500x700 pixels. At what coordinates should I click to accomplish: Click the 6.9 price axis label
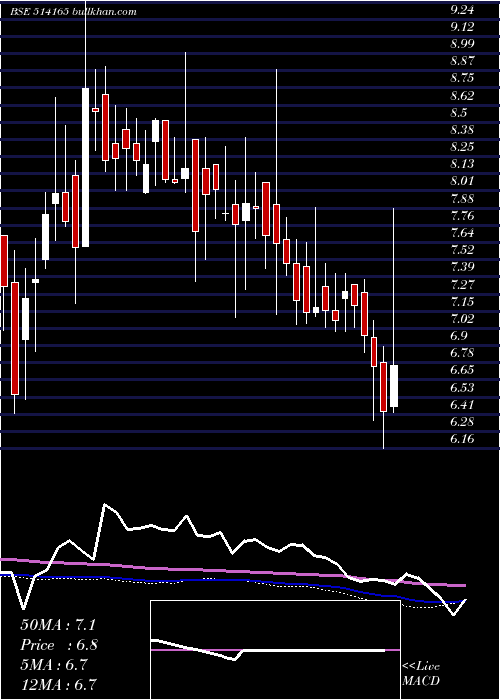458,336
